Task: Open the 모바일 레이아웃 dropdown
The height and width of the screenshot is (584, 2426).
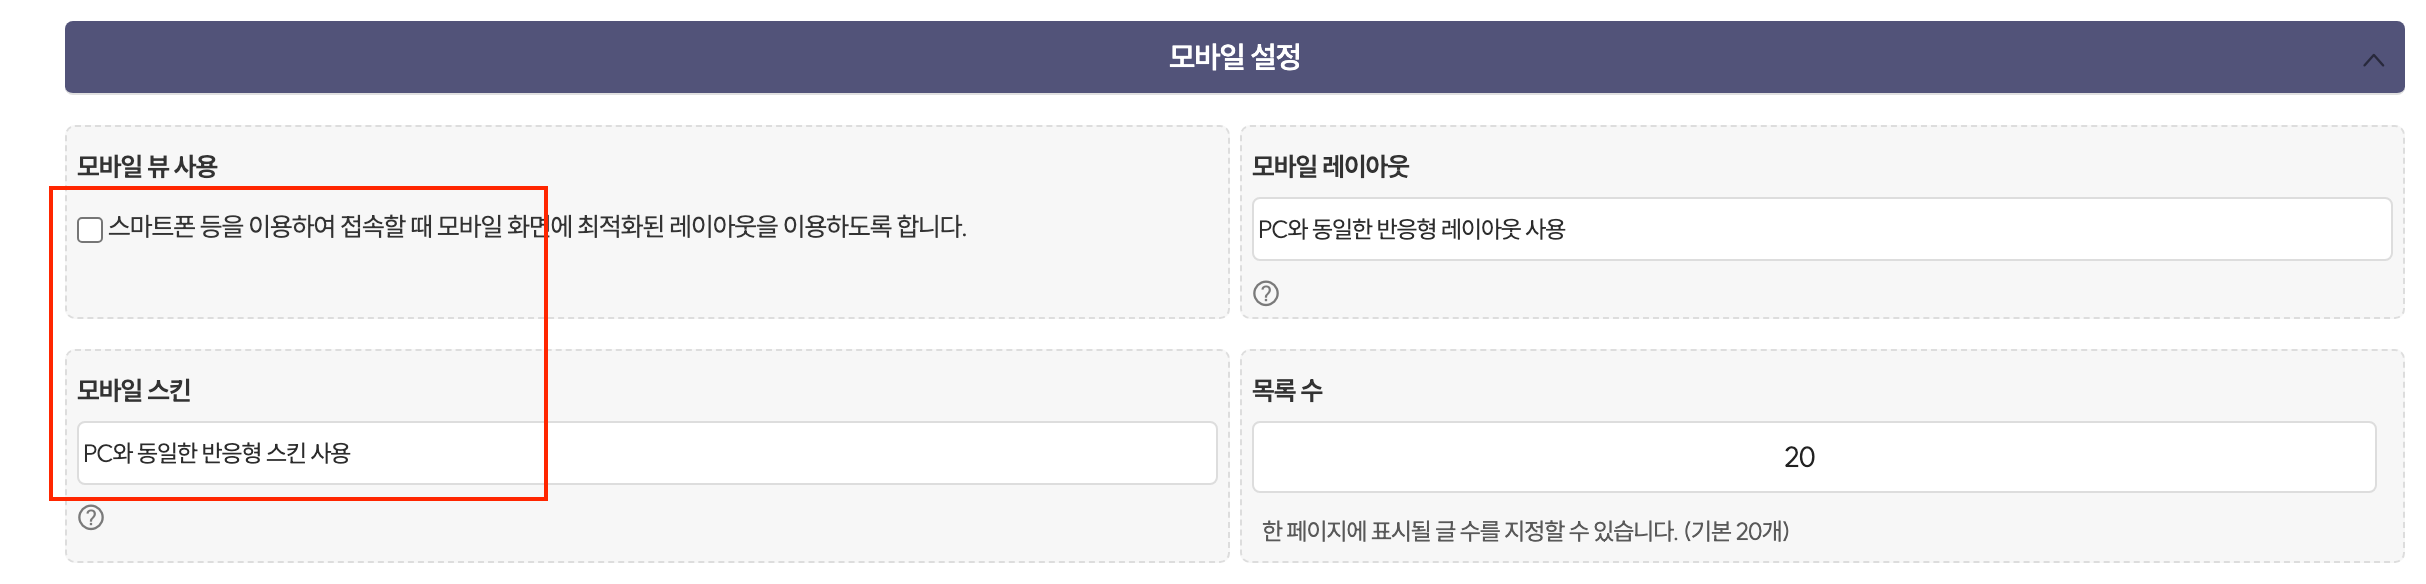Action: [x=1822, y=229]
